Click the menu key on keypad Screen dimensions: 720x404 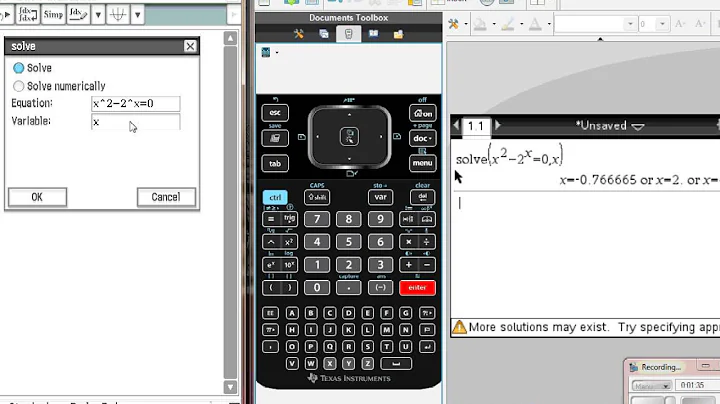pyautogui.click(x=422, y=163)
